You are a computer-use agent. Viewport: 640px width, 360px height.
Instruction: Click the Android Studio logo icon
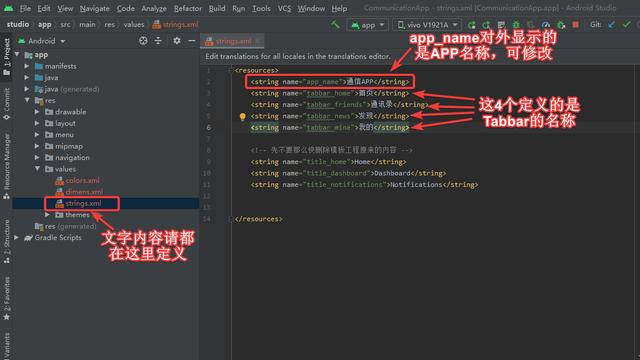(x=8, y=8)
